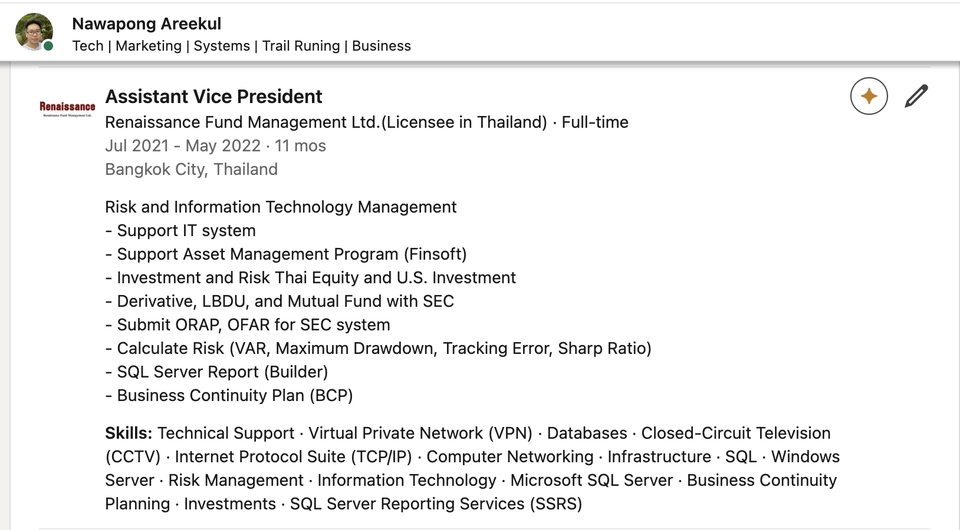The width and height of the screenshot is (960, 530).
Task: Click the green online status dot
Action: point(49,46)
